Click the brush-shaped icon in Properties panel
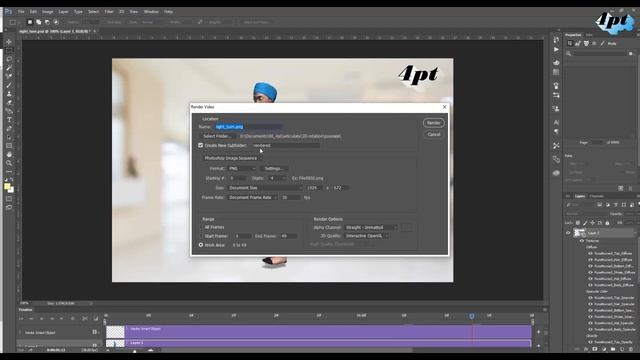Screen dimensions: 640x360 pyautogui.click(x=602, y=43)
